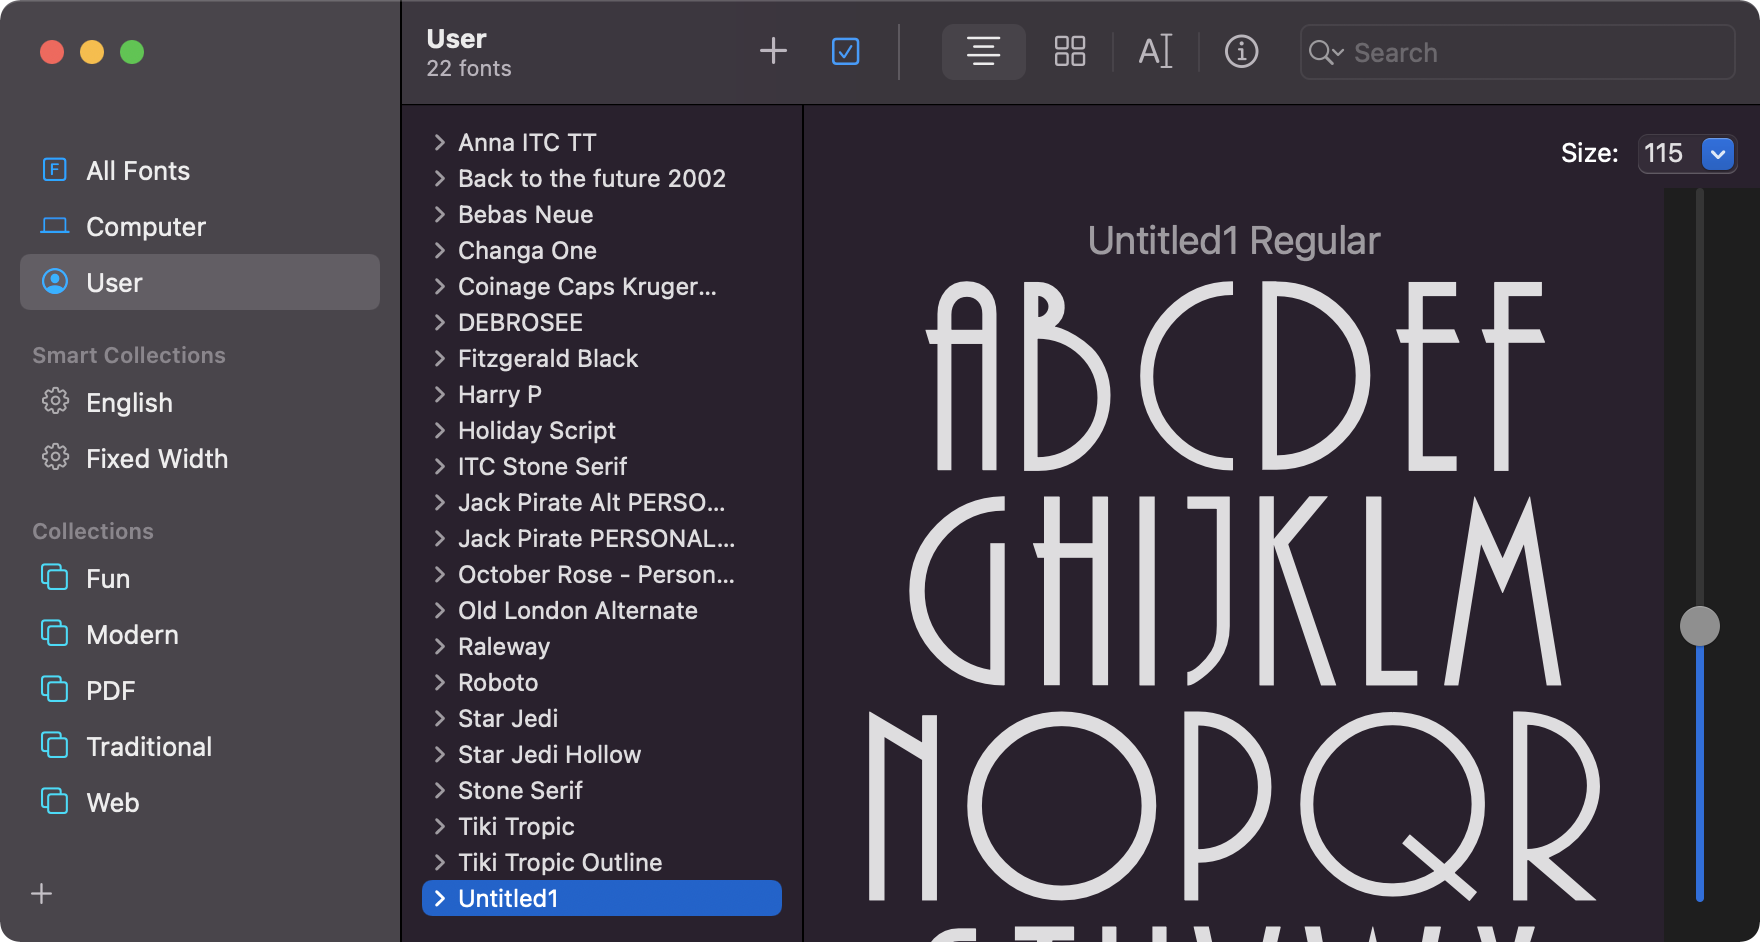Select the Fun collection in the sidebar
Viewport: 1760px width, 942px height.
coord(108,578)
